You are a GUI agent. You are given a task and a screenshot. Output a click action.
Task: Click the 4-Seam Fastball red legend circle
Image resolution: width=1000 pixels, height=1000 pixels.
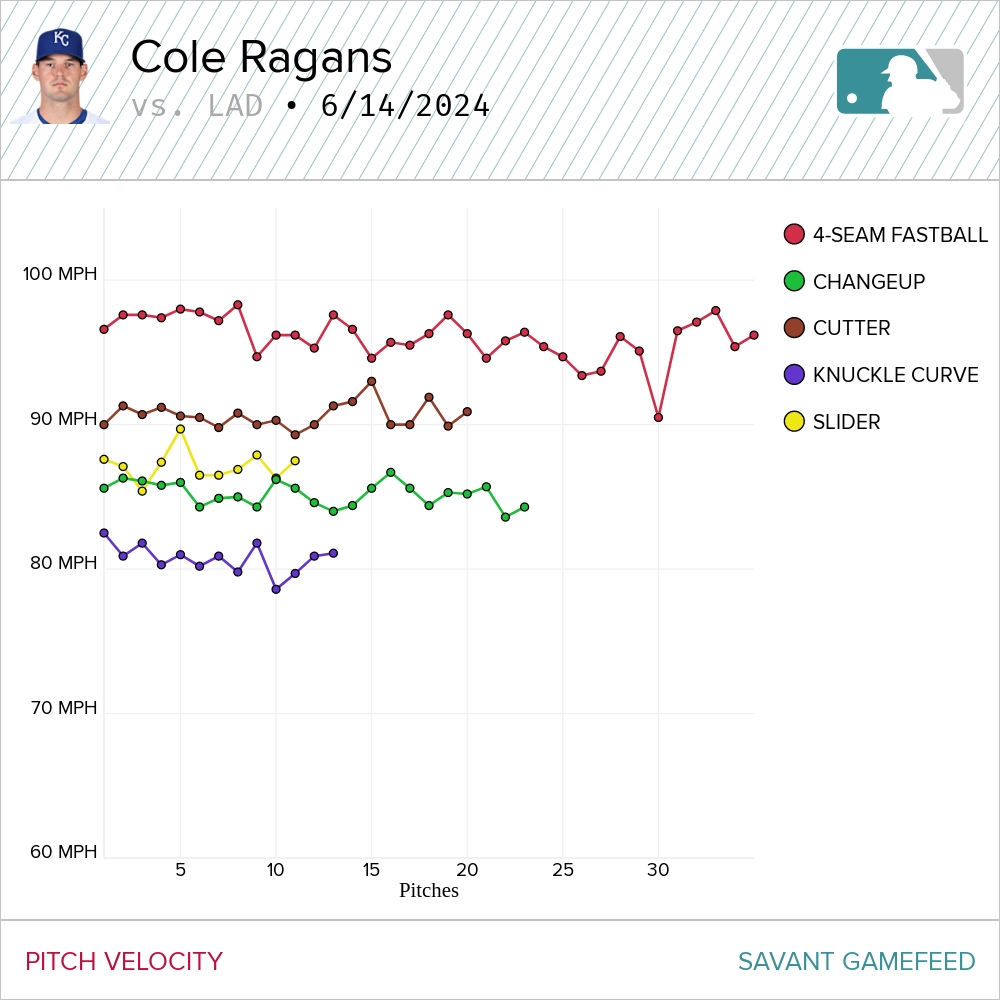[x=794, y=235]
